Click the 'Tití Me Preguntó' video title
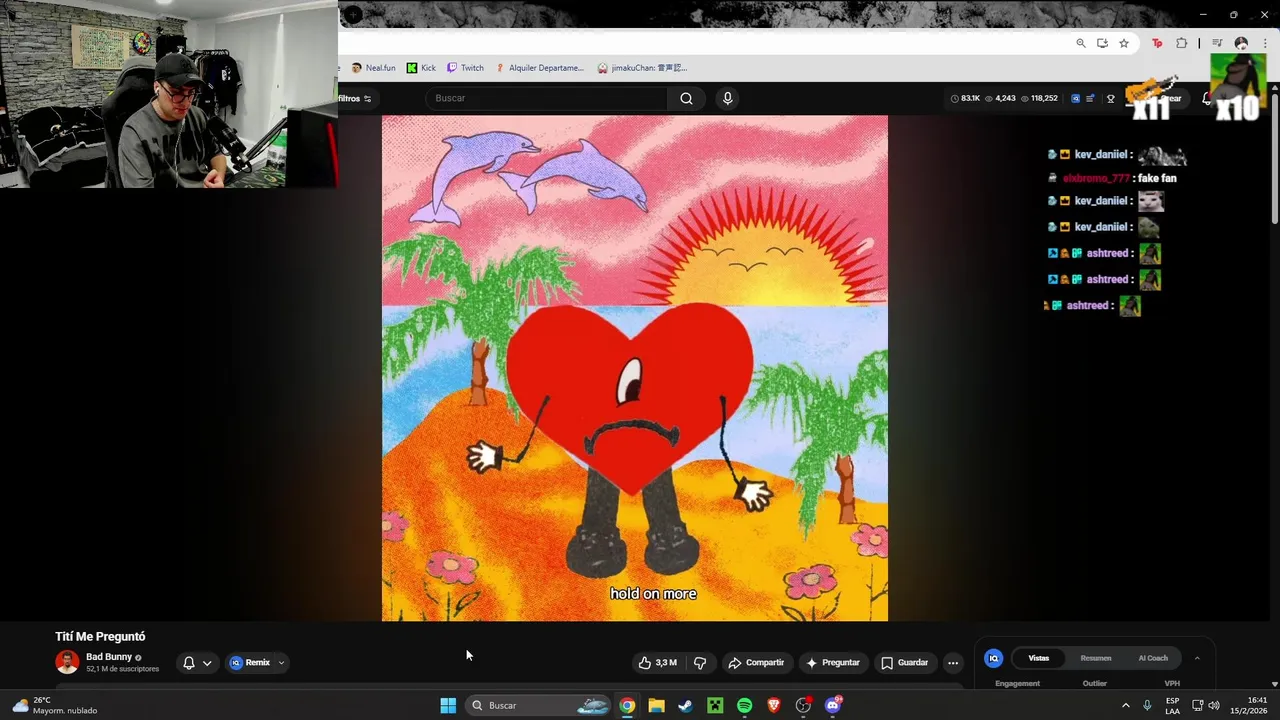1280x720 pixels. coord(100,636)
